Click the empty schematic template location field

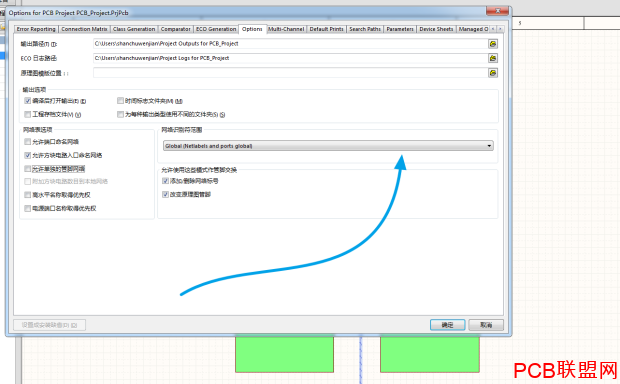click(290, 73)
